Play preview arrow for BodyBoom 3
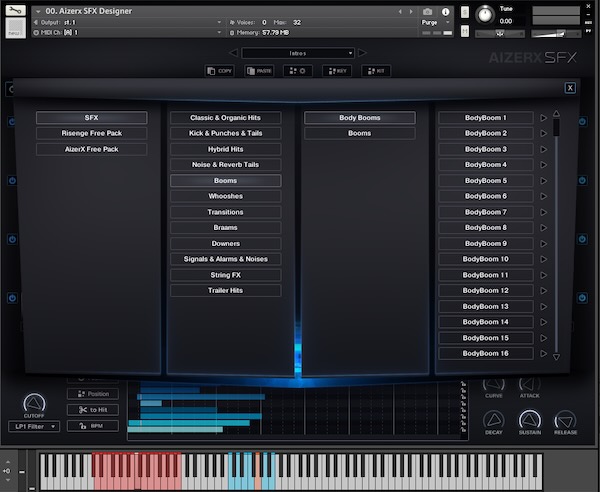Viewport: 600px width, 492px height. click(x=543, y=149)
